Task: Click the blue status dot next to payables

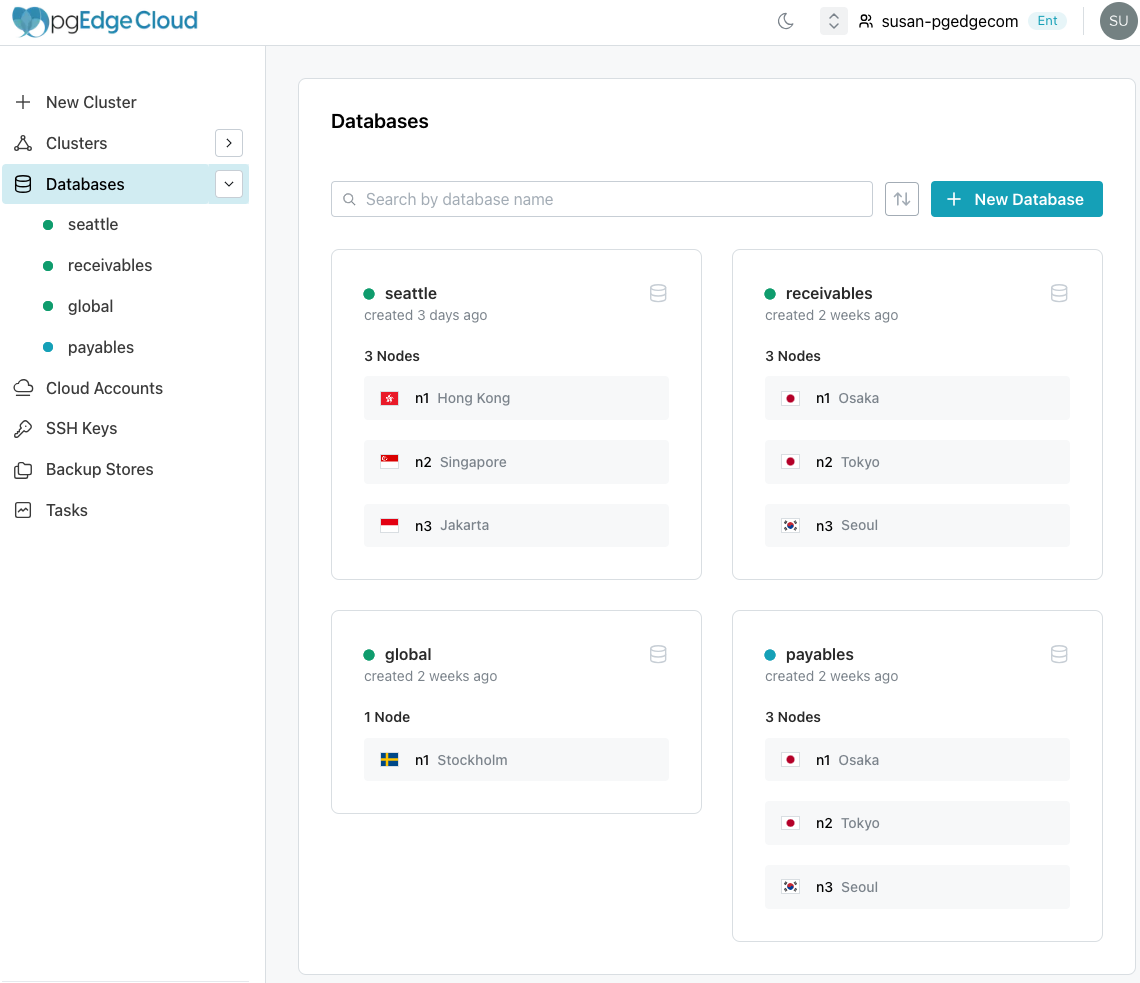Action: (771, 654)
